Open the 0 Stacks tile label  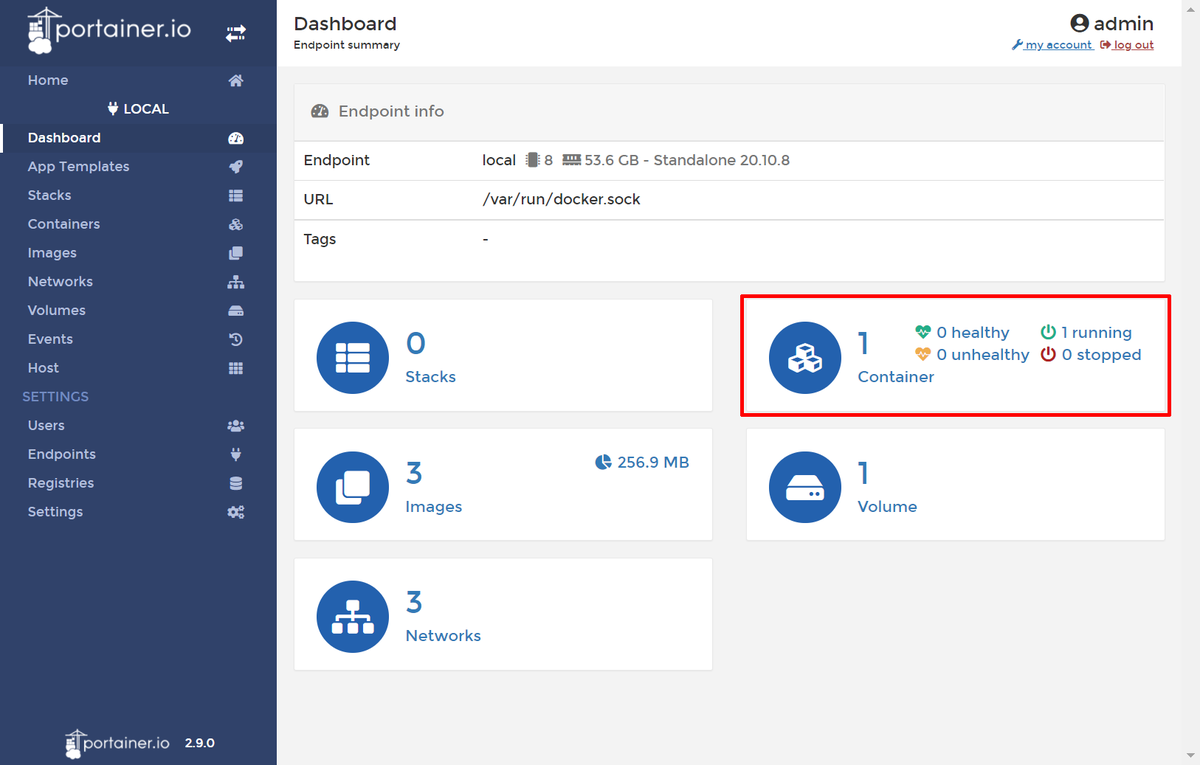(430, 377)
